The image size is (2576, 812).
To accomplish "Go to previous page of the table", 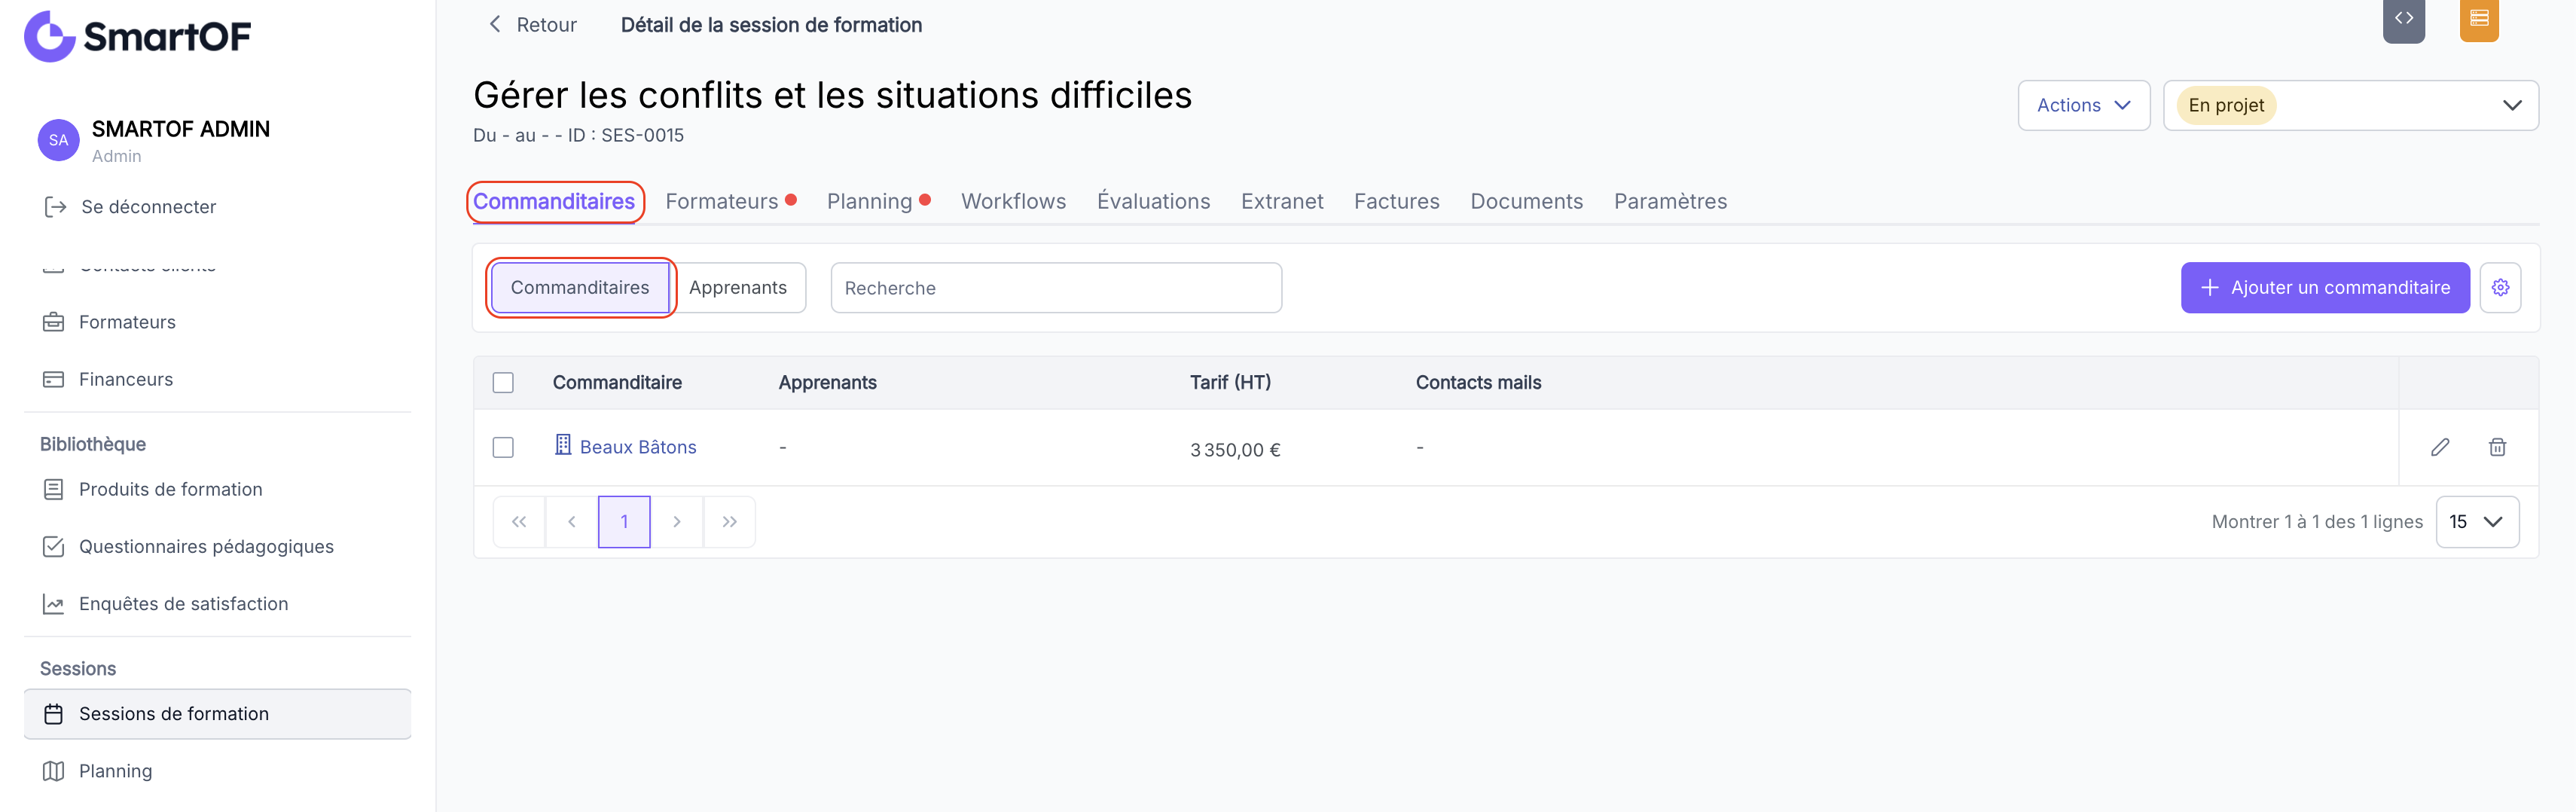I will tap(572, 522).
